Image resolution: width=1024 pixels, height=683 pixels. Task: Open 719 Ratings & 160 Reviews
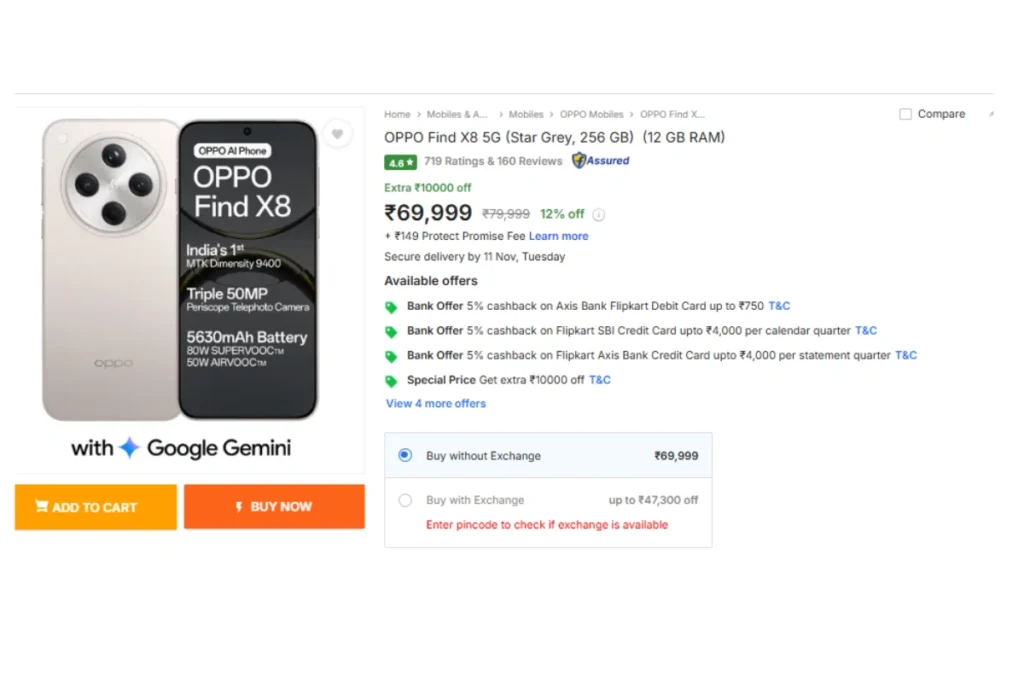(492, 161)
